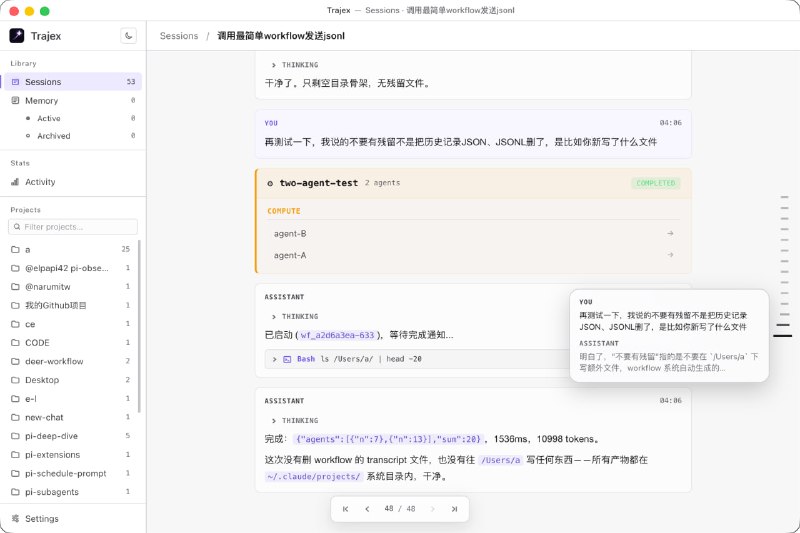Click the folder icon beside pi-deep-dive
The height and width of the screenshot is (533, 800).
pos(15,436)
